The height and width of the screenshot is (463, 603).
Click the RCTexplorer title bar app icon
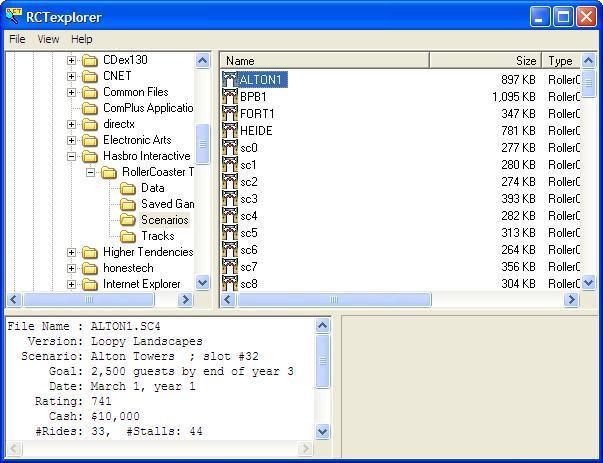13,17
